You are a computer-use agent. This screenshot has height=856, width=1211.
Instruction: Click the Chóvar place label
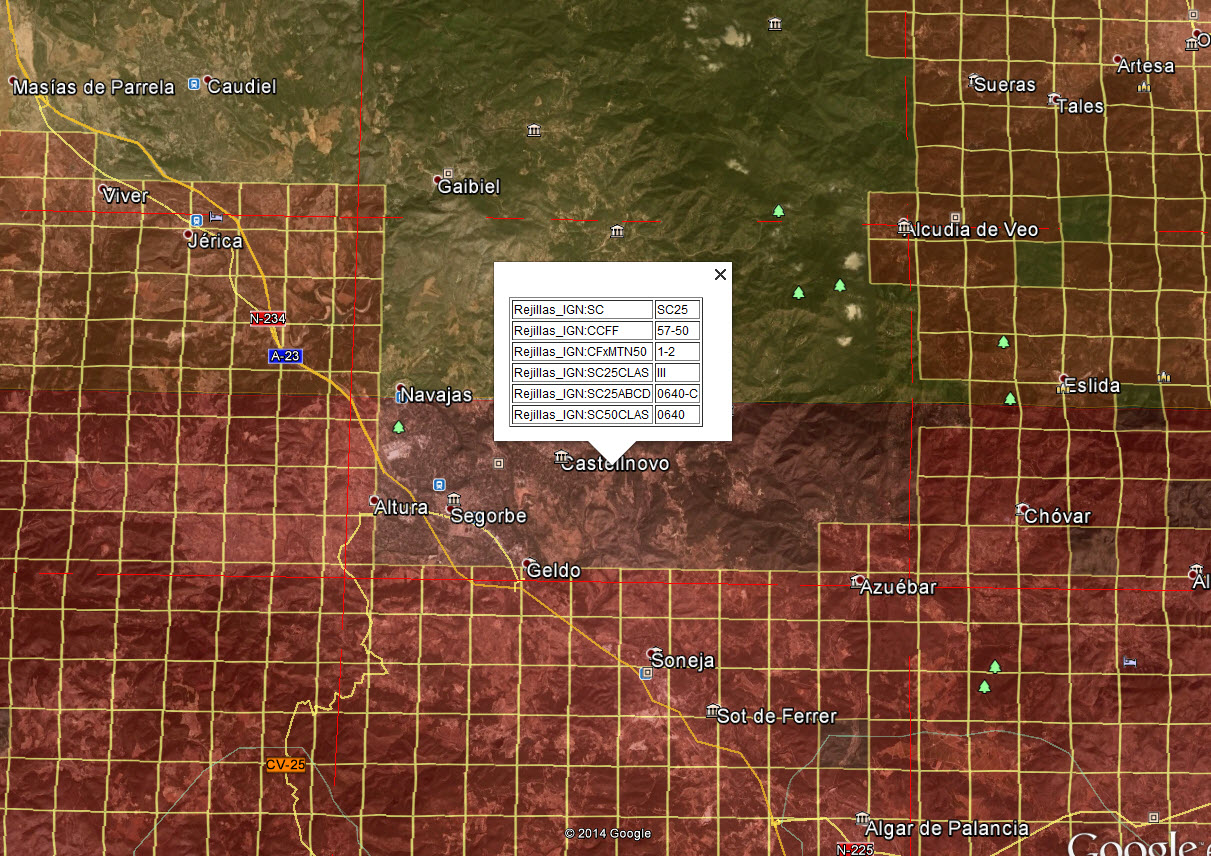[x=1058, y=516]
